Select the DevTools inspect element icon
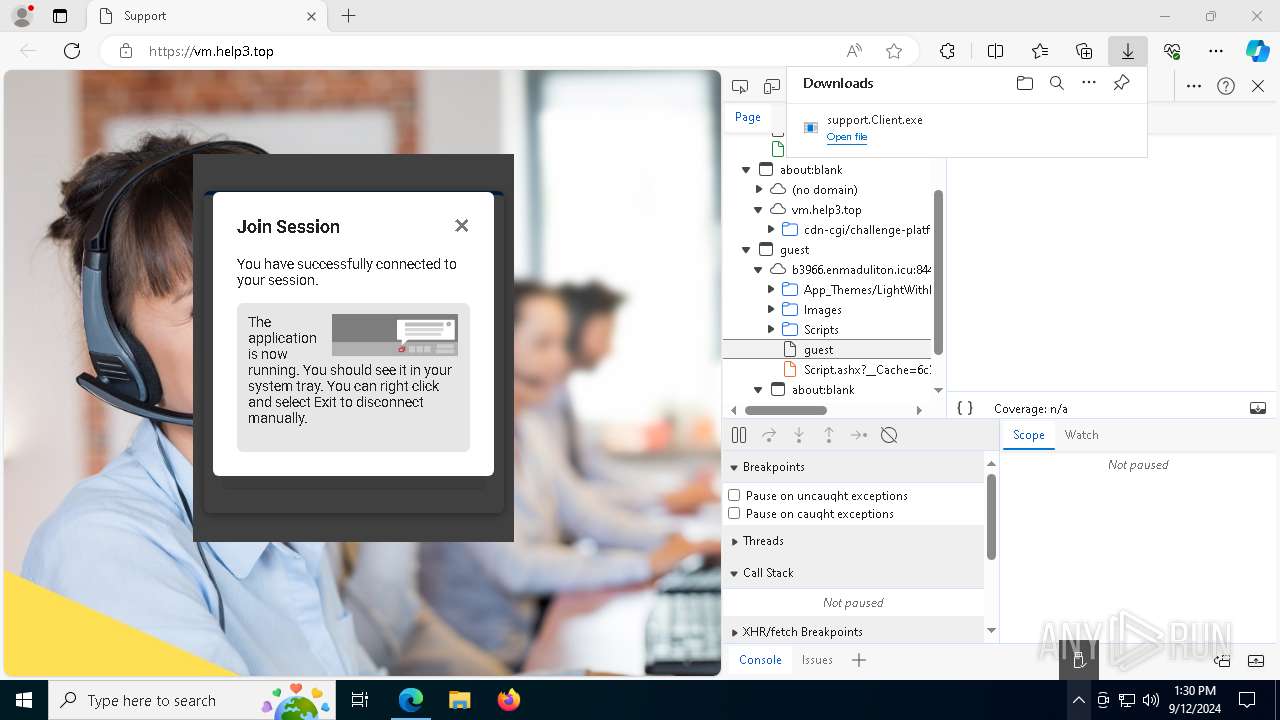 coord(740,86)
